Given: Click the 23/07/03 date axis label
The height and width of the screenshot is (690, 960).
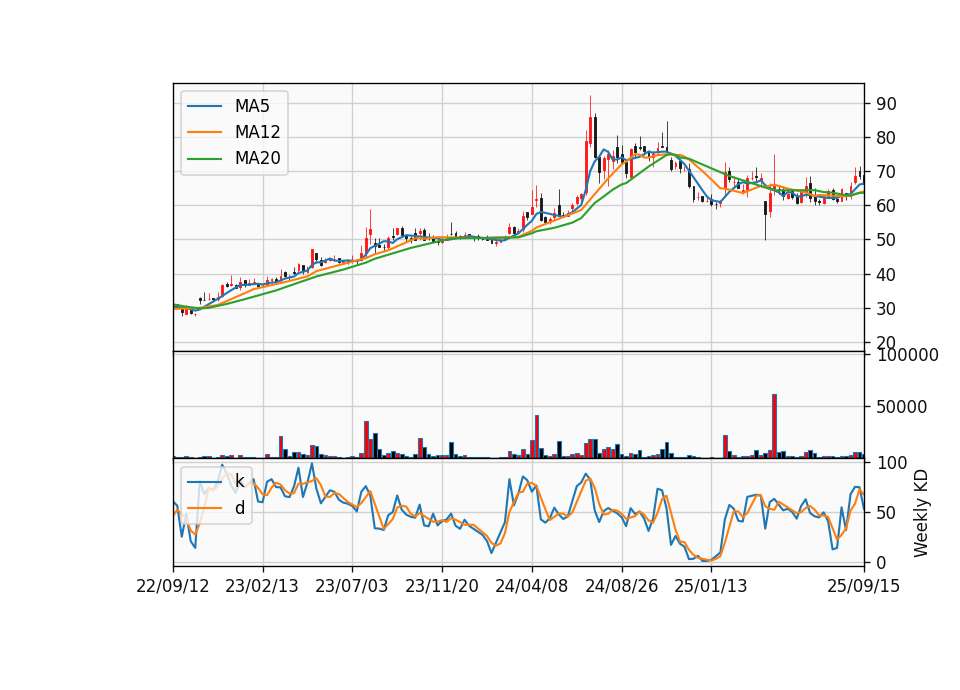Looking at the screenshot, I should 351,586.
